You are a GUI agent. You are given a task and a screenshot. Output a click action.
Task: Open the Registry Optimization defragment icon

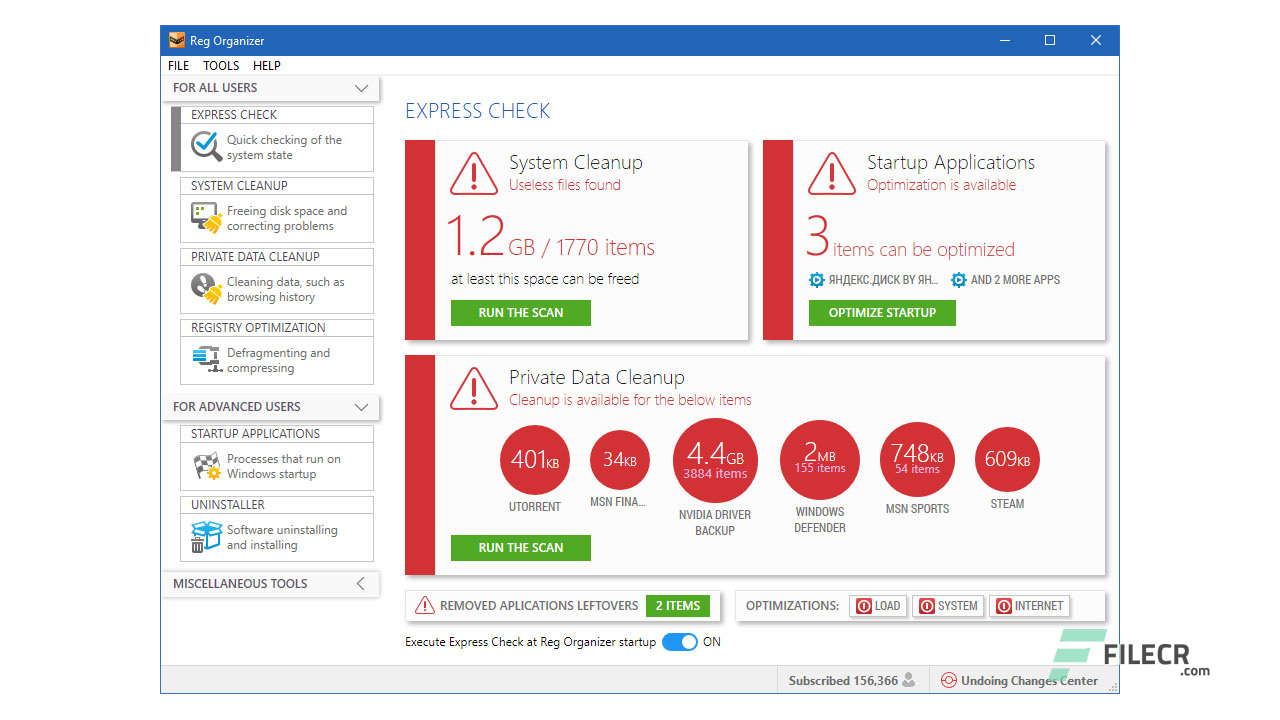tap(206, 360)
